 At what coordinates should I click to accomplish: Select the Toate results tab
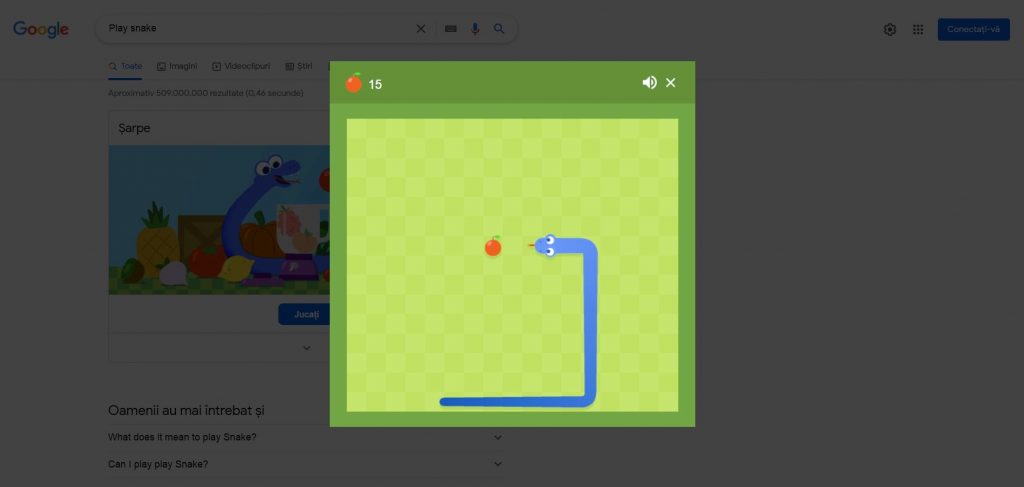(x=125, y=67)
